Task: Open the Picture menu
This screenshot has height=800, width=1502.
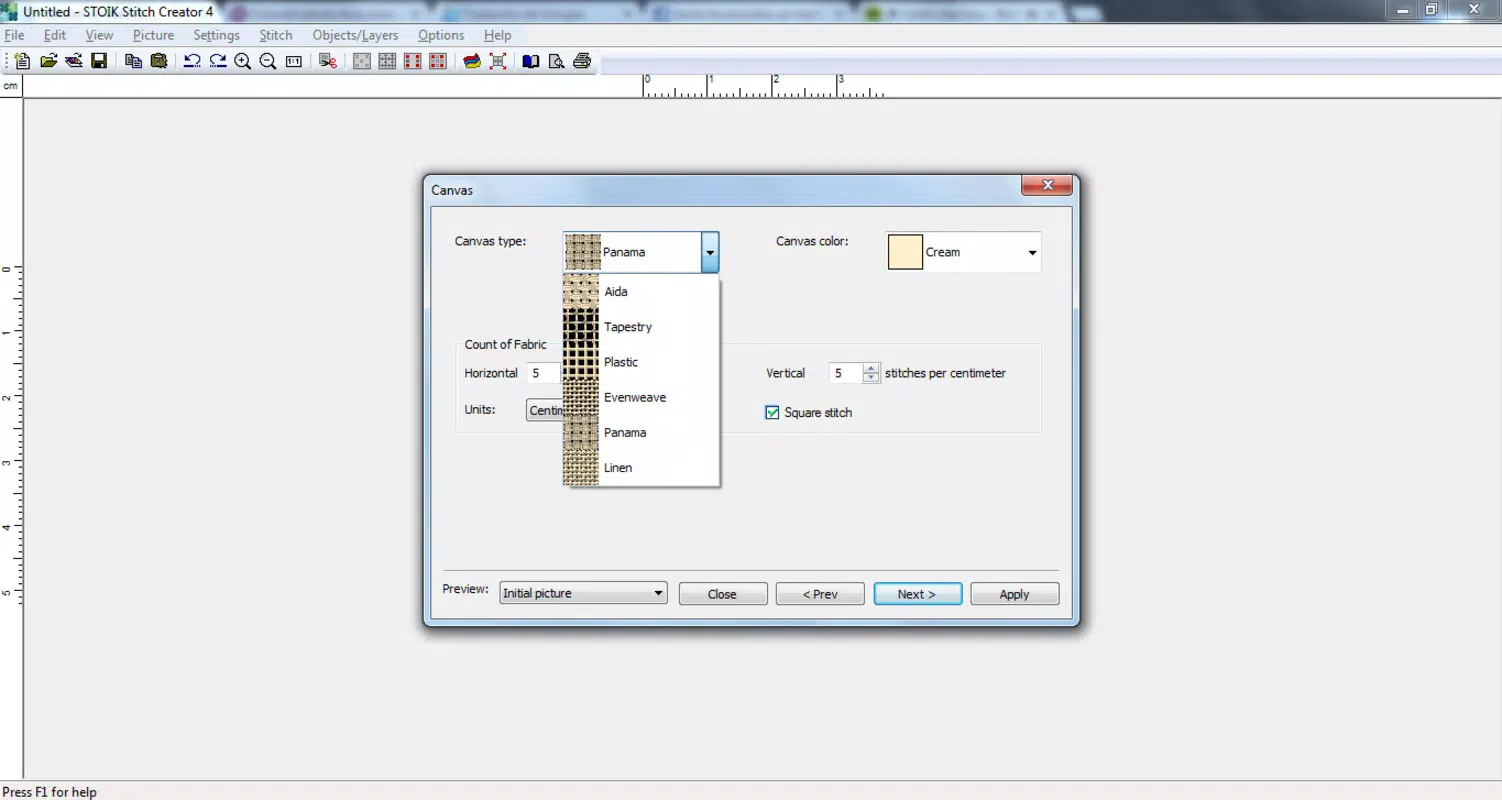Action: coord(153,35)
